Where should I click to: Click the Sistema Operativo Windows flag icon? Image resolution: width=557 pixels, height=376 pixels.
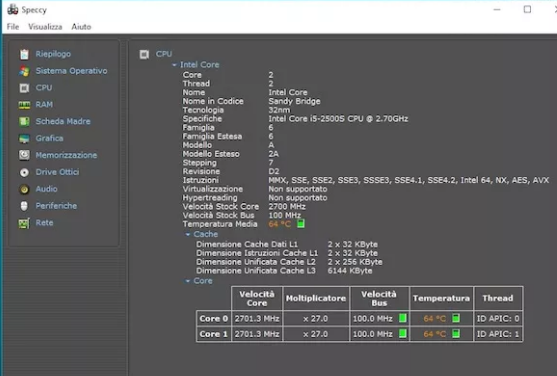(24, 71)
